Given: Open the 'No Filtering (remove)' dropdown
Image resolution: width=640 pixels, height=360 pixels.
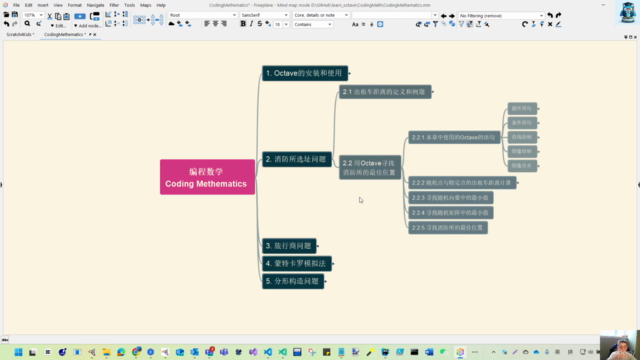Looking at the screenshot, I should [x=541, y=16].
